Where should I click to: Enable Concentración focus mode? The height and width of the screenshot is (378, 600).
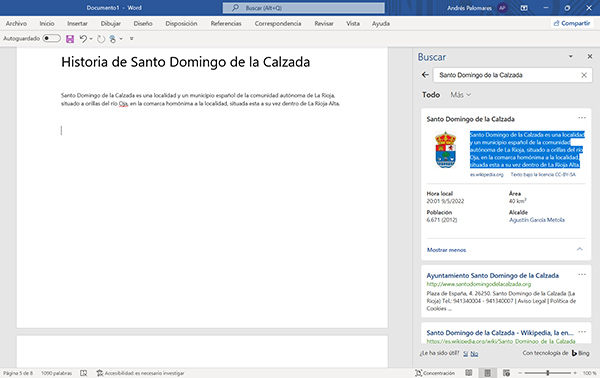point(435,373)
